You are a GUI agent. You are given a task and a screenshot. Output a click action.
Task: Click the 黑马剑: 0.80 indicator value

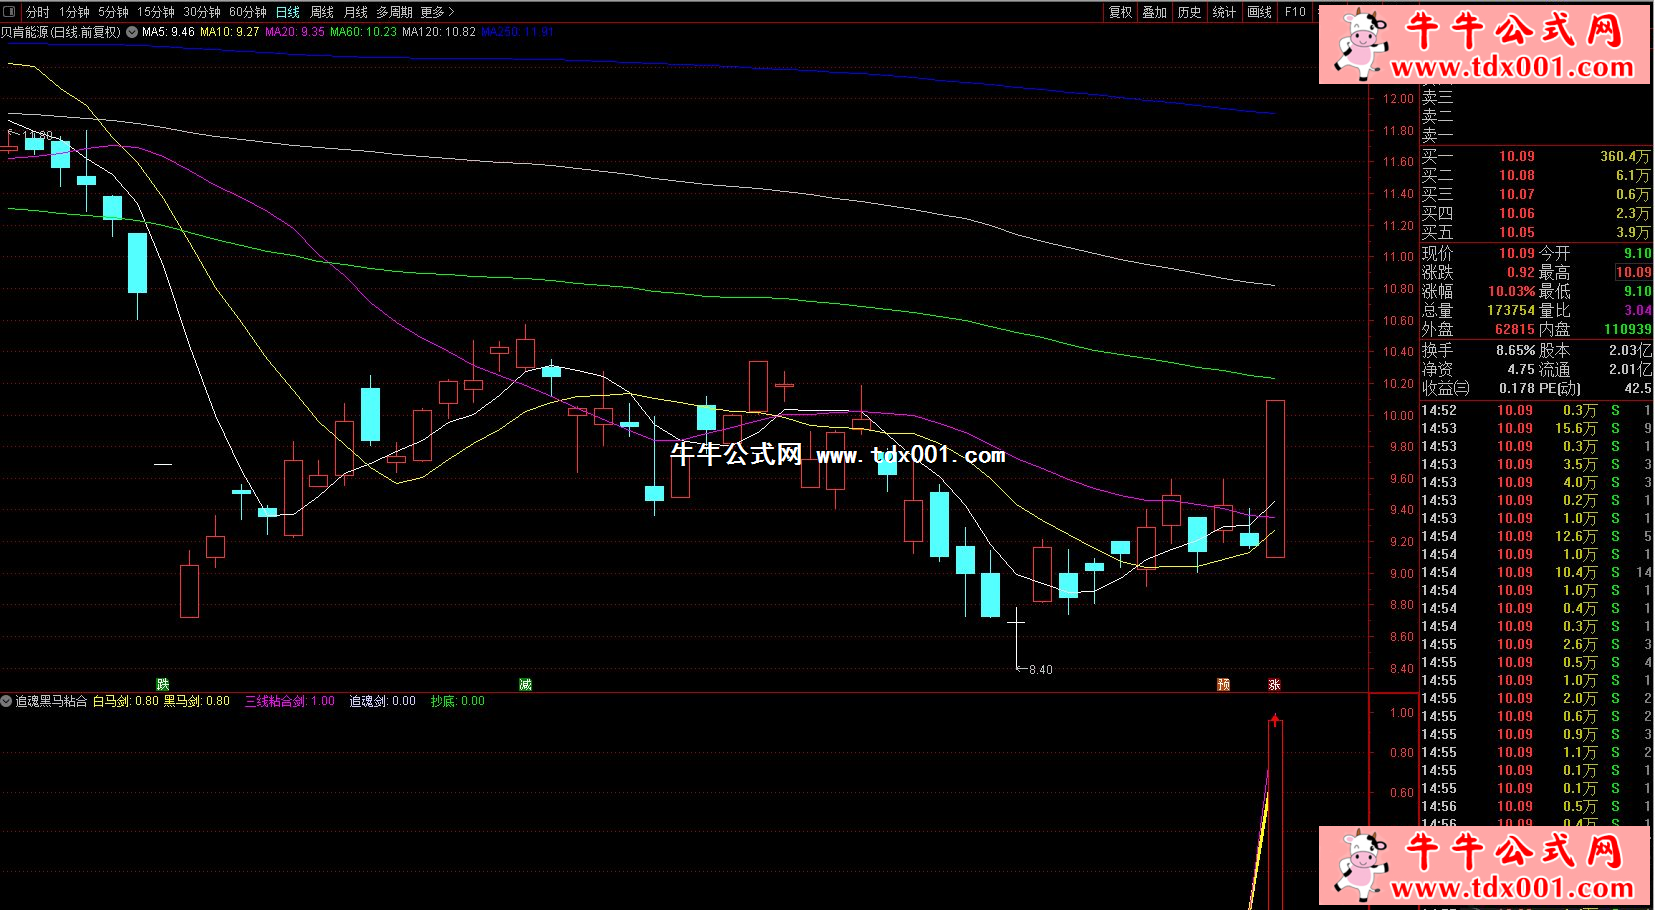tap(197, 701)
